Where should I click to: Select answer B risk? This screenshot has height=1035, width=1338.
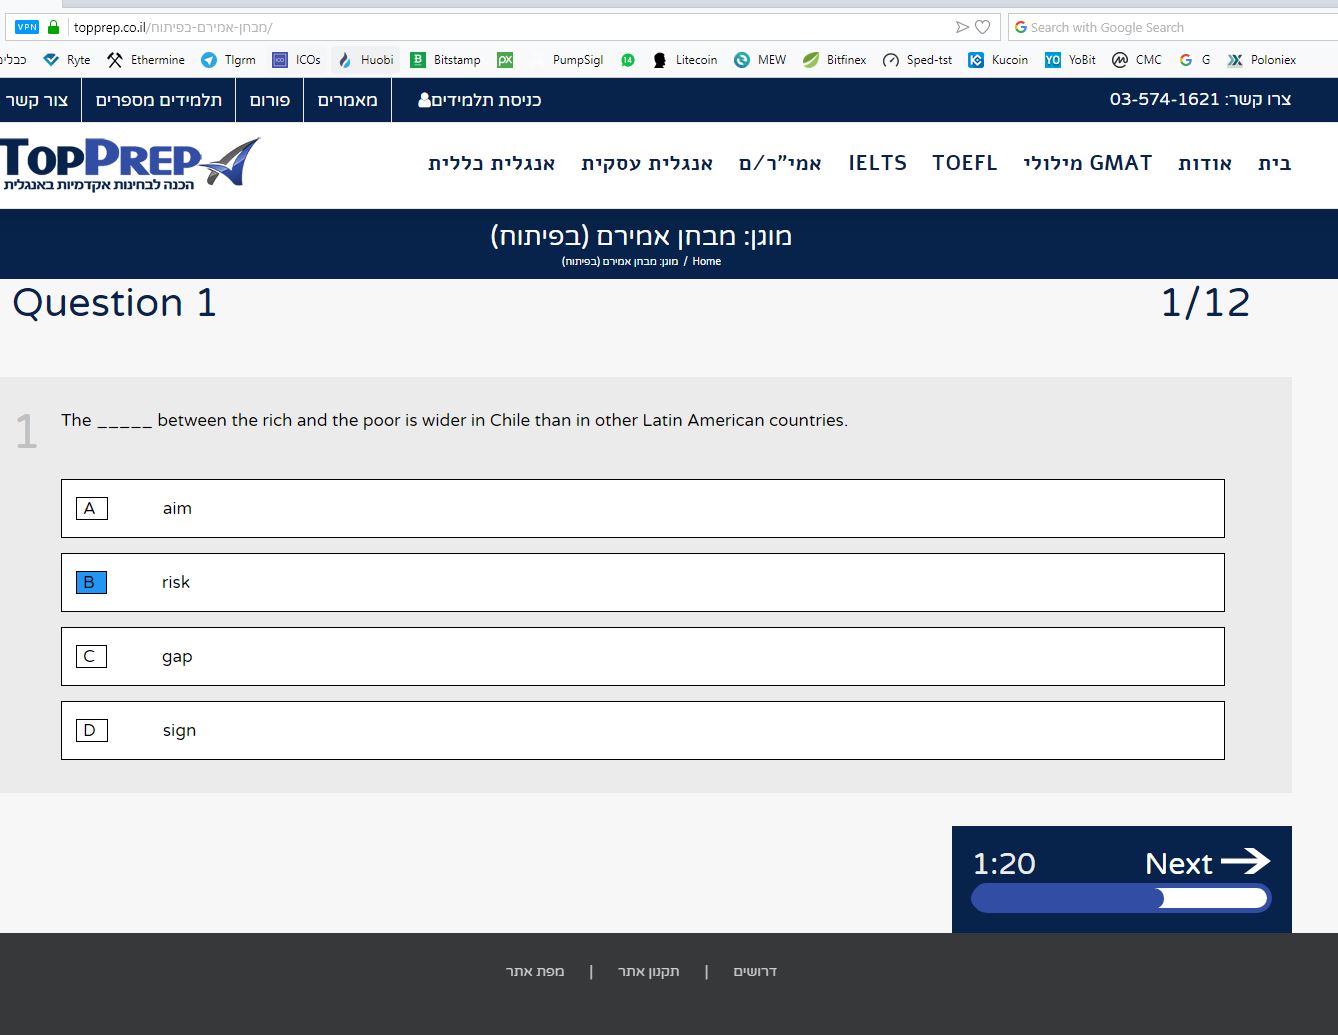tap(643, 582)
